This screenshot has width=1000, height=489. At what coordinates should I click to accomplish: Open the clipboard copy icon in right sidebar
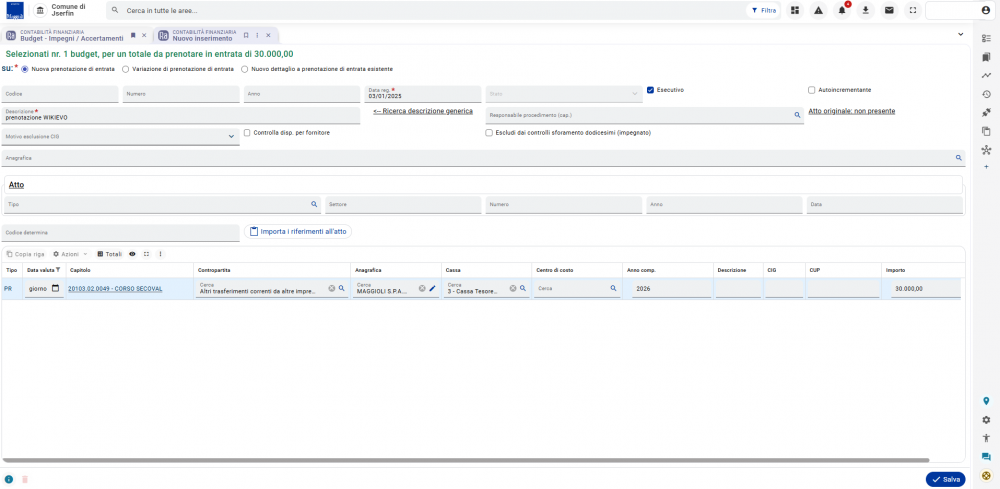coord(986,131)
